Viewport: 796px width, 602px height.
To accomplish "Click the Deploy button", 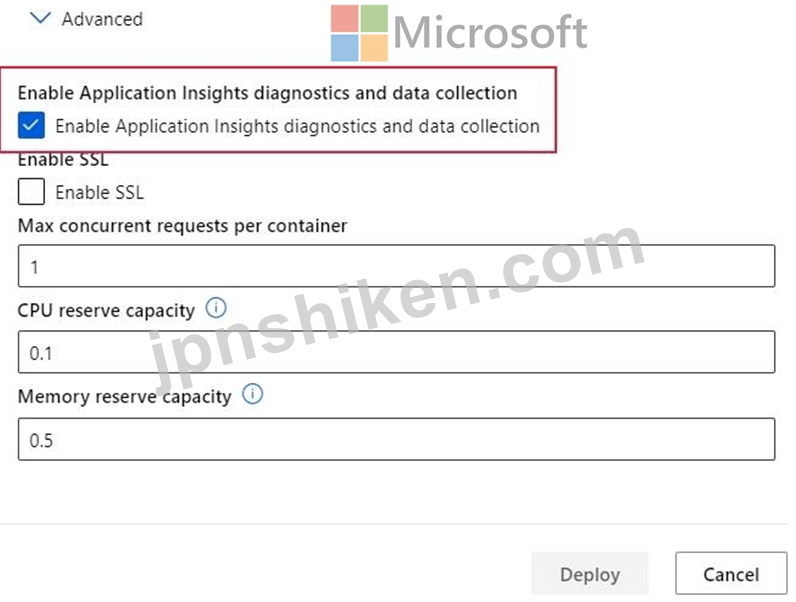I will click(x=590, y=574).
